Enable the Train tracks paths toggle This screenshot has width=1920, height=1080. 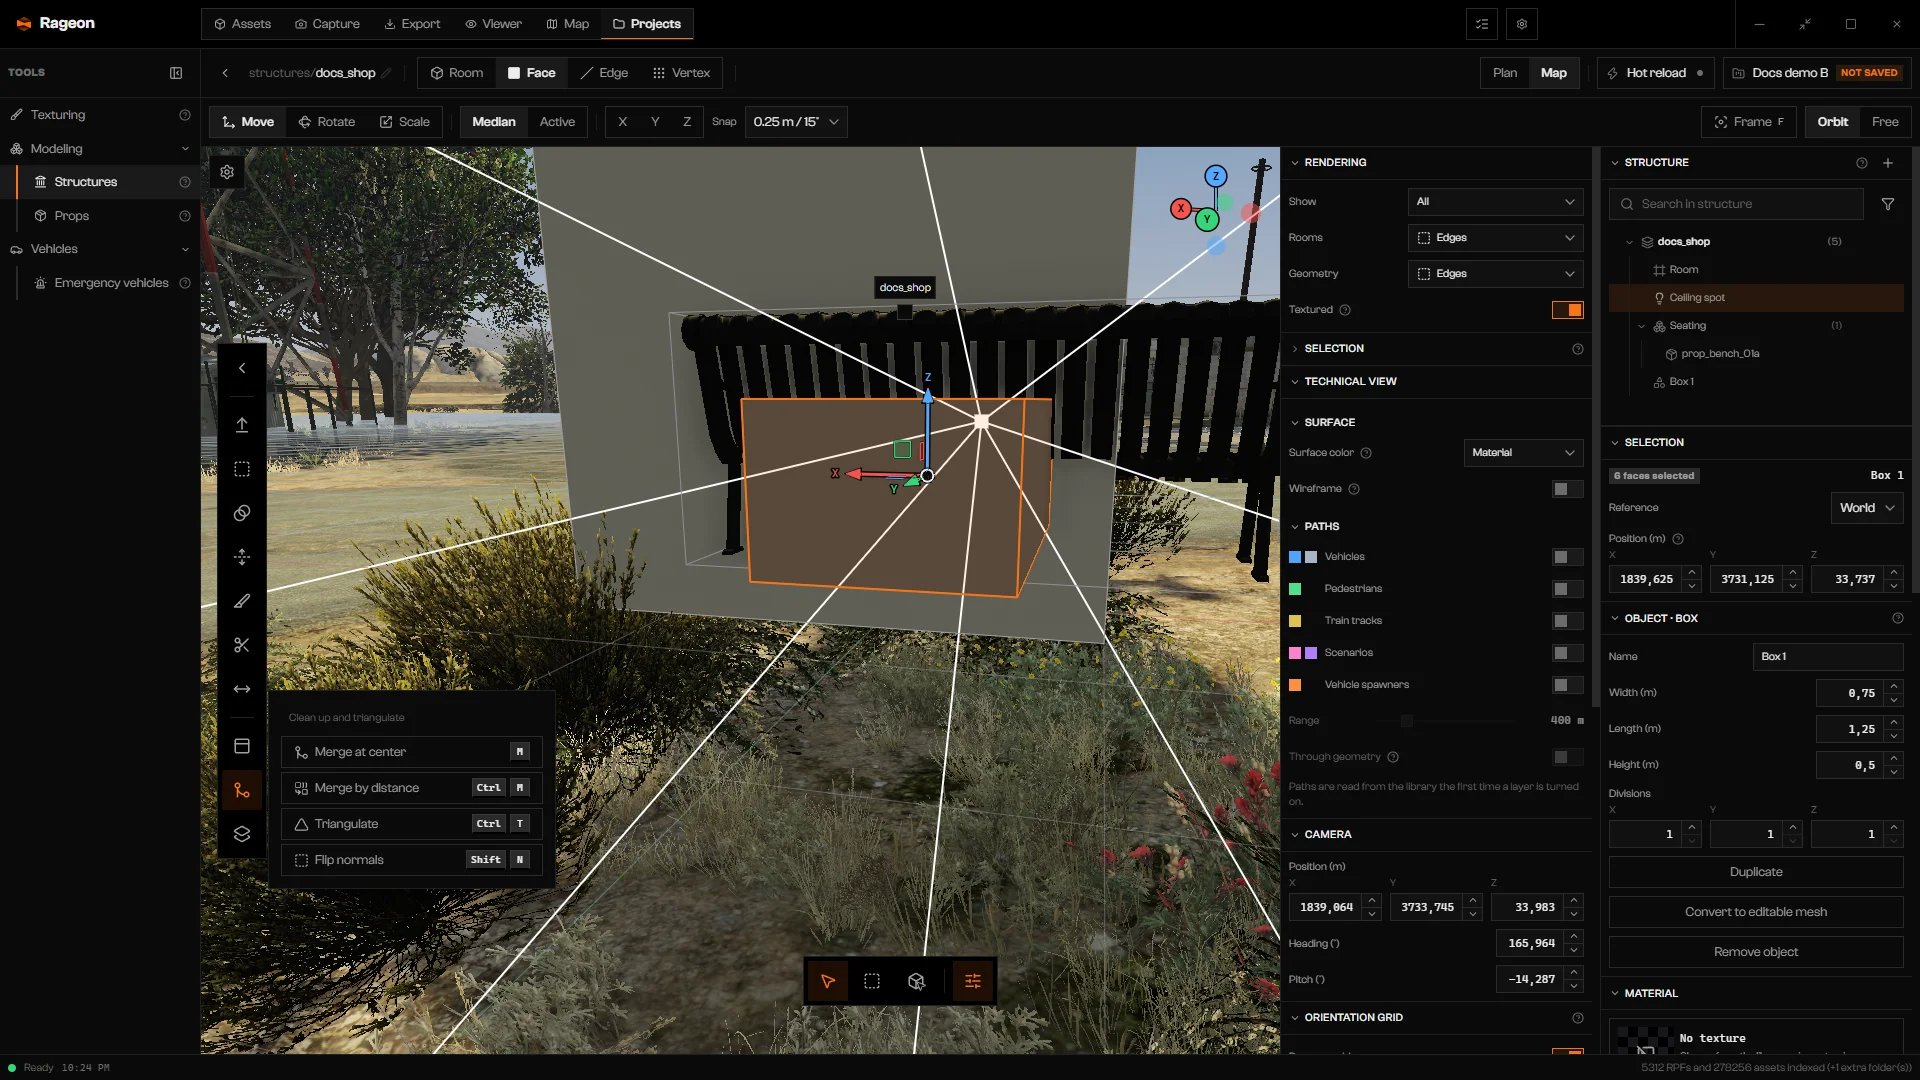coord(1567,621)
